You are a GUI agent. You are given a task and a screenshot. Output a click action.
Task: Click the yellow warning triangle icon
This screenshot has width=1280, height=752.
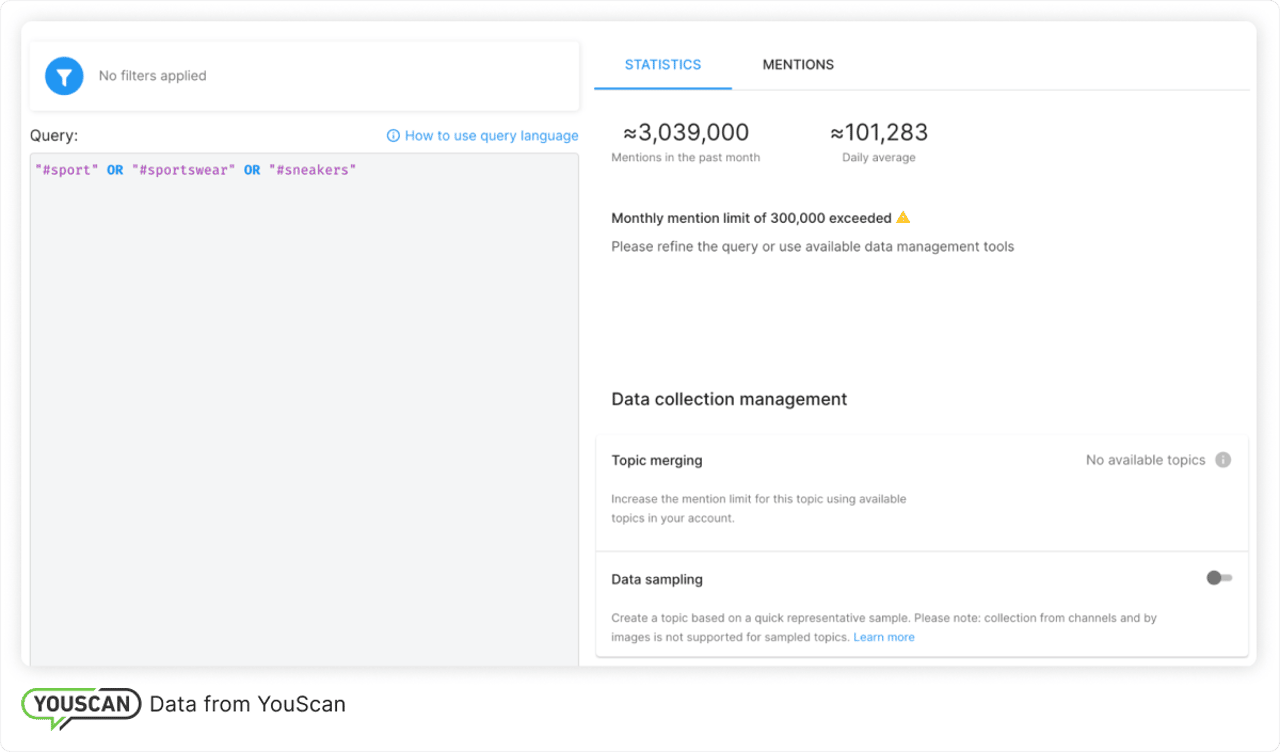pos(903,217)
